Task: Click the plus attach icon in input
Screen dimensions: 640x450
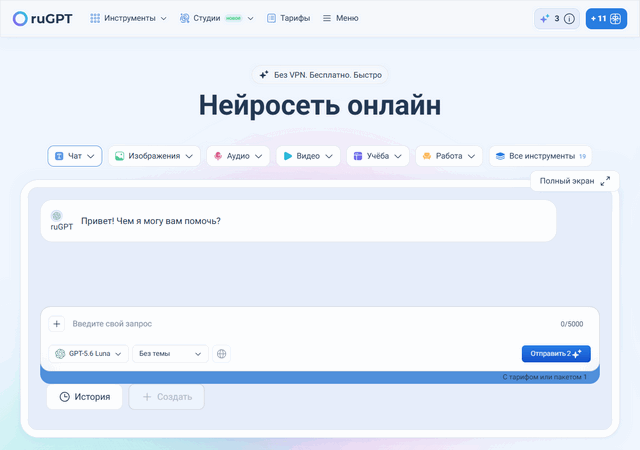Action: tap(57, 324)
